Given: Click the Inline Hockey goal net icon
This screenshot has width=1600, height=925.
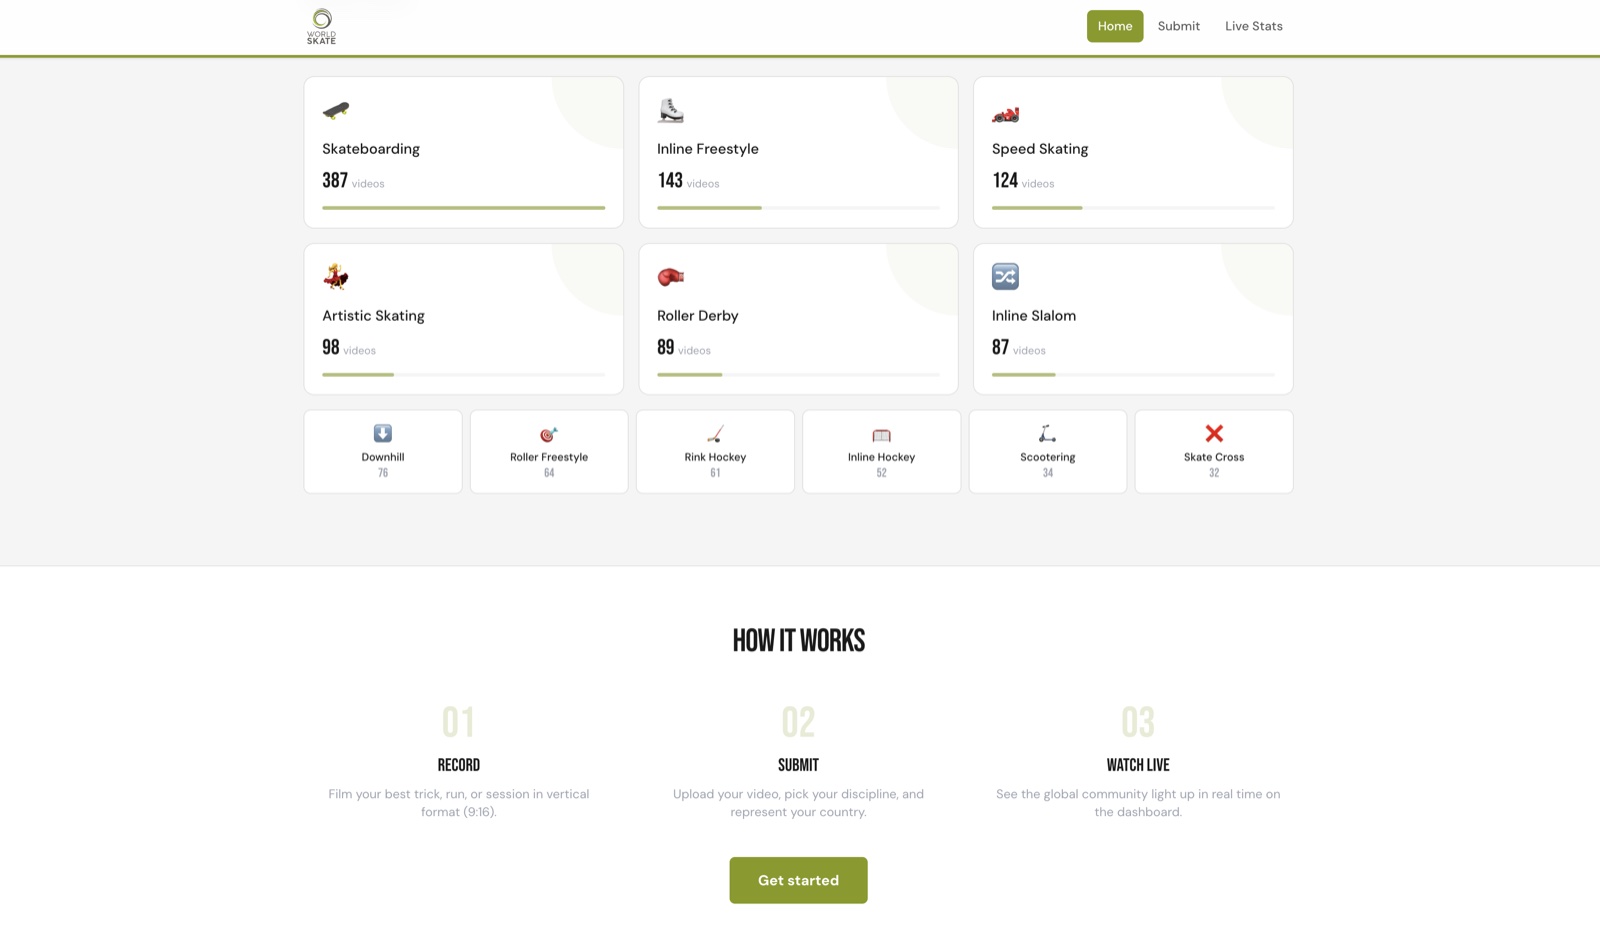Looking at the screenshot, I should (x=881, y=435).
